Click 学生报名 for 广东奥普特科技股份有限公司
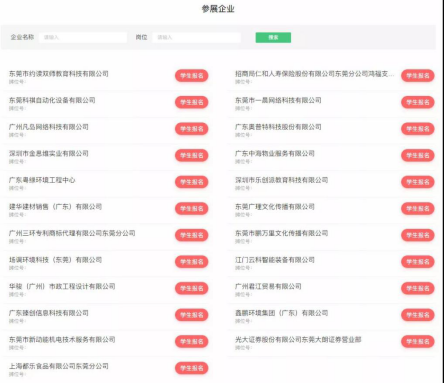Image resolution: width=444 pixels, height=384 pixels. 418,129
